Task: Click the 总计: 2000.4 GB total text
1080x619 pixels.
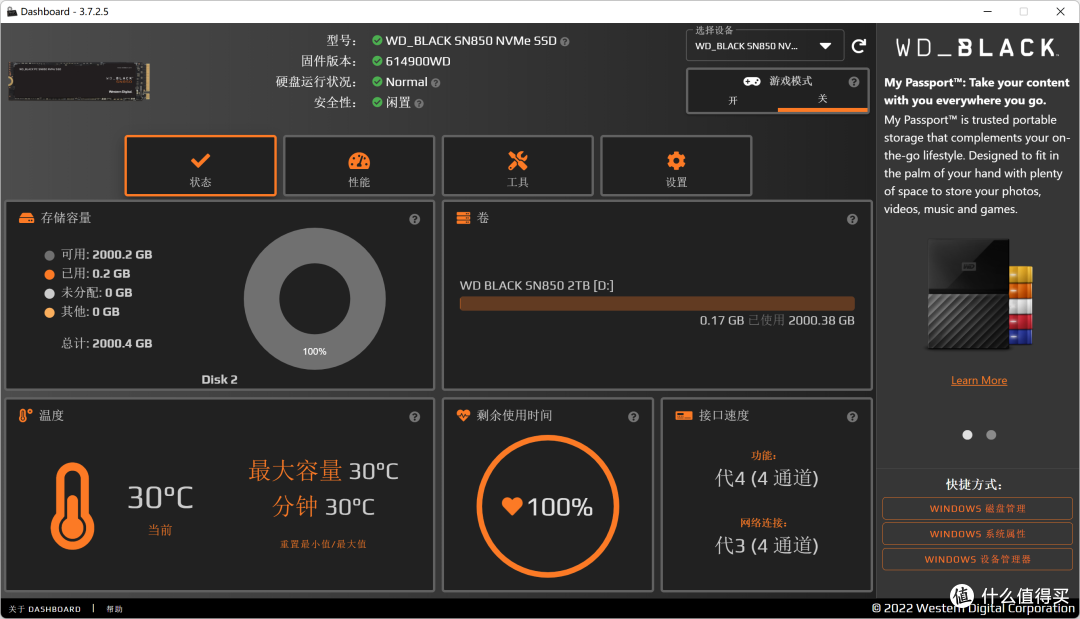Action: click(x=107, y=343)
